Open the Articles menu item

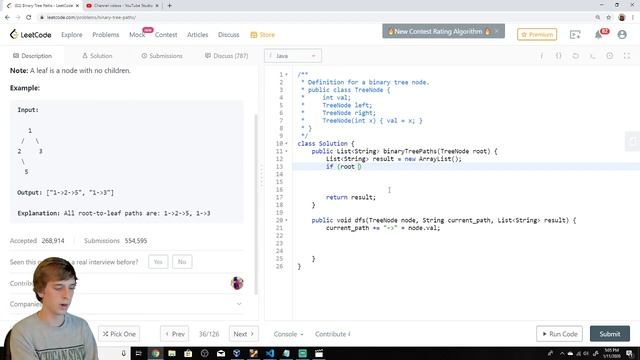coord(198,35)
